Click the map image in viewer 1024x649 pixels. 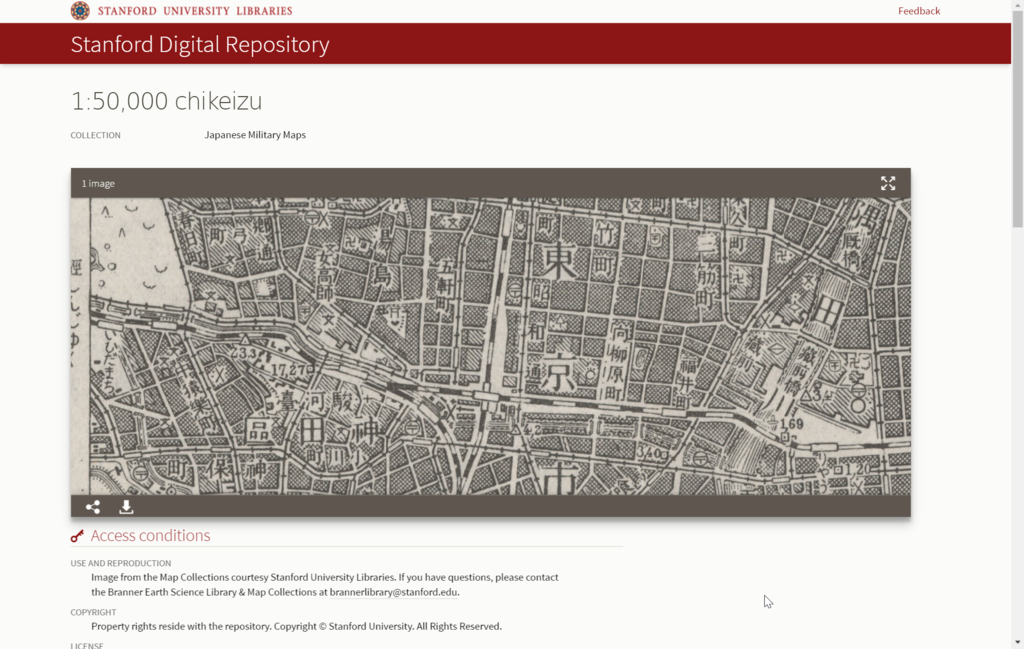(x=490, y=346)
